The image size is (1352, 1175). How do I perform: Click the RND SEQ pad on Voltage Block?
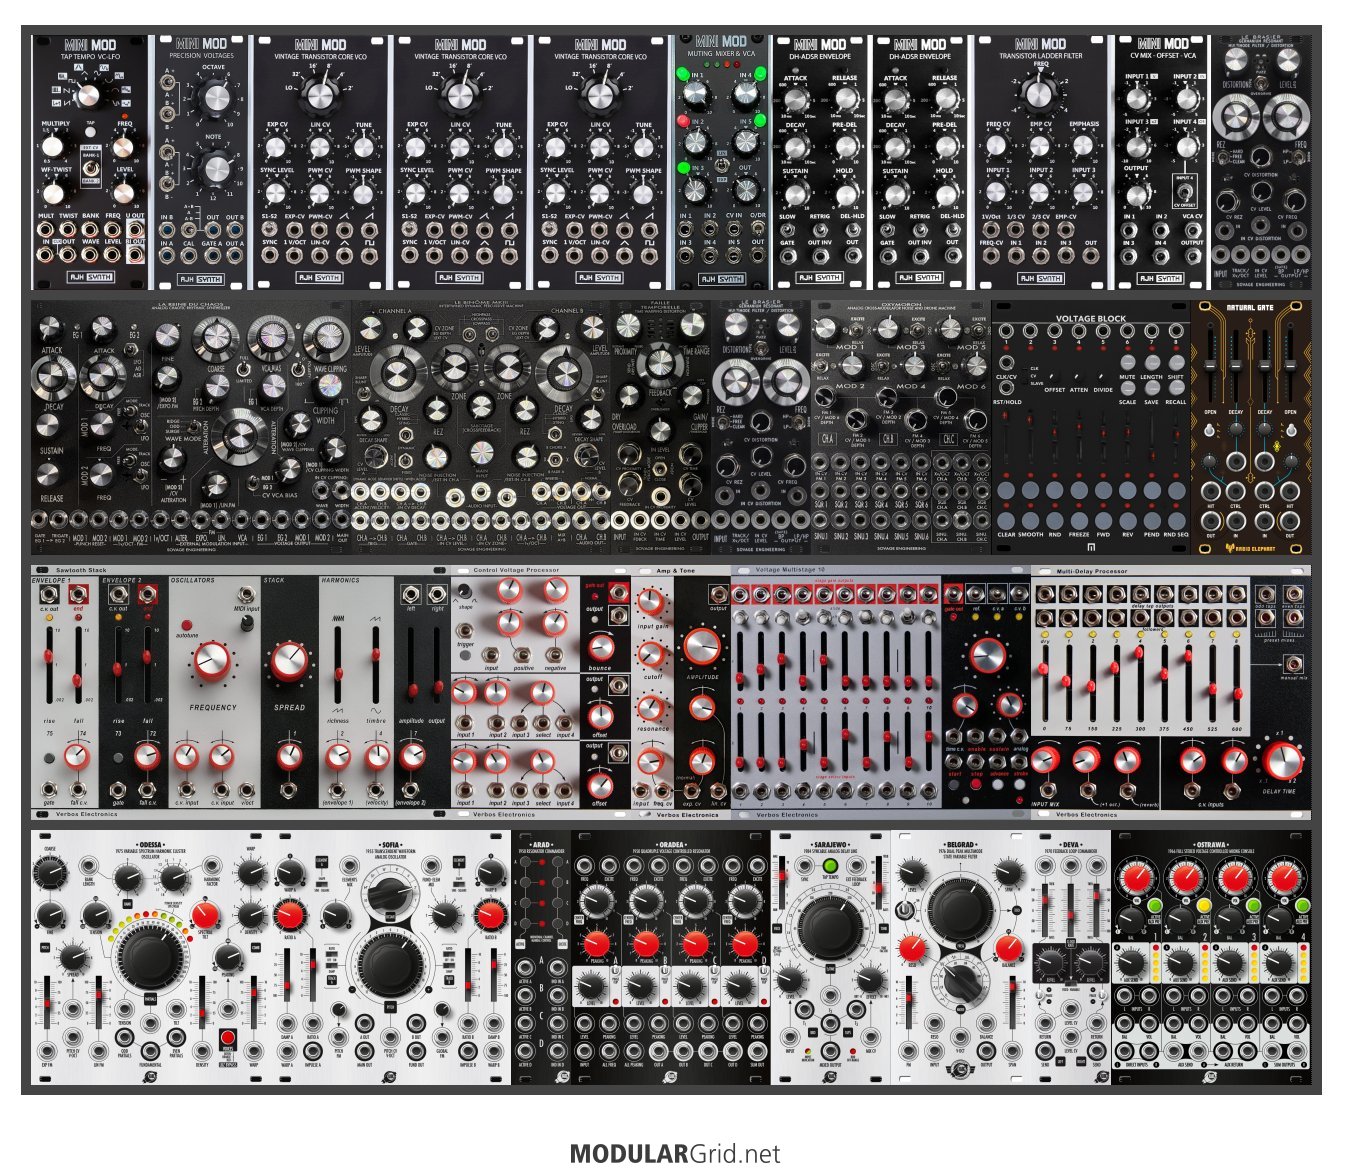click(1176, 520)
